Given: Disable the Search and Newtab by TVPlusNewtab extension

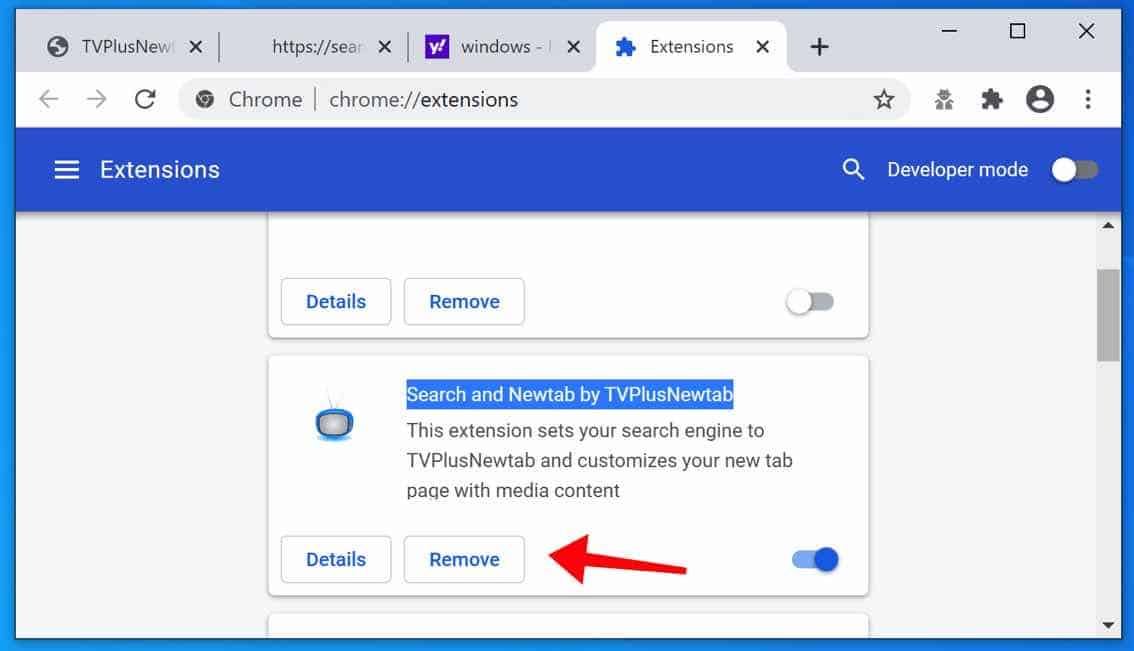Looking at the screenshot, I should [815, 559].
